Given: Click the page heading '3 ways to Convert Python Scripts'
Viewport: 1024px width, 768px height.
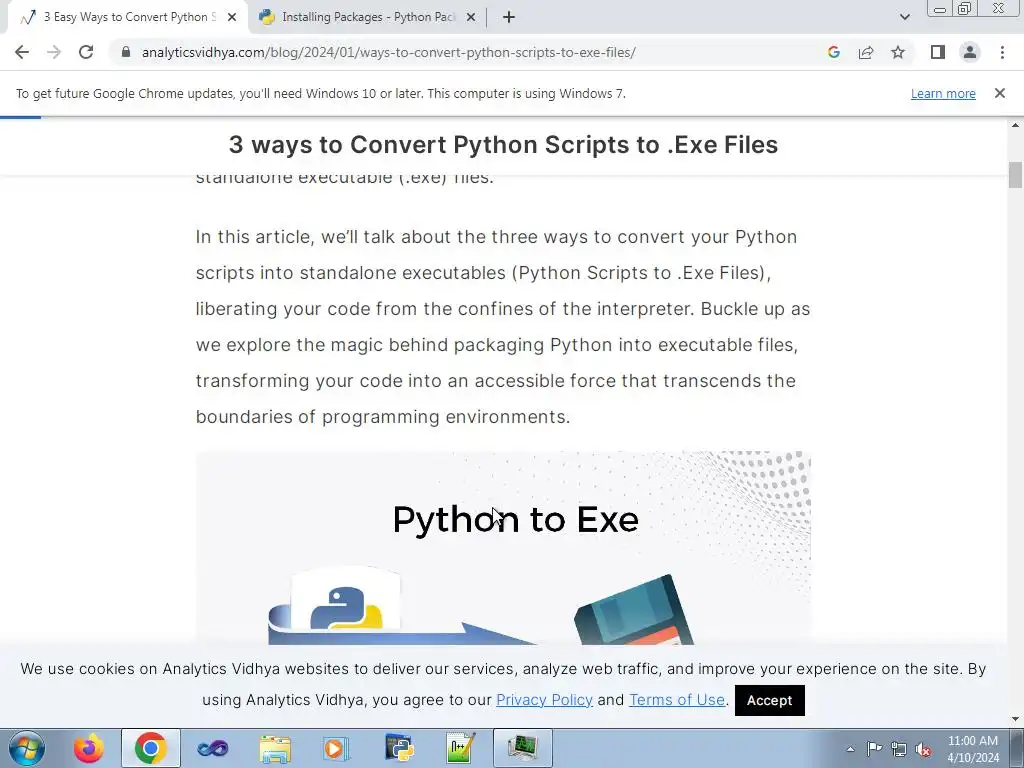Looking at the screenshot, I should [503, 145].
